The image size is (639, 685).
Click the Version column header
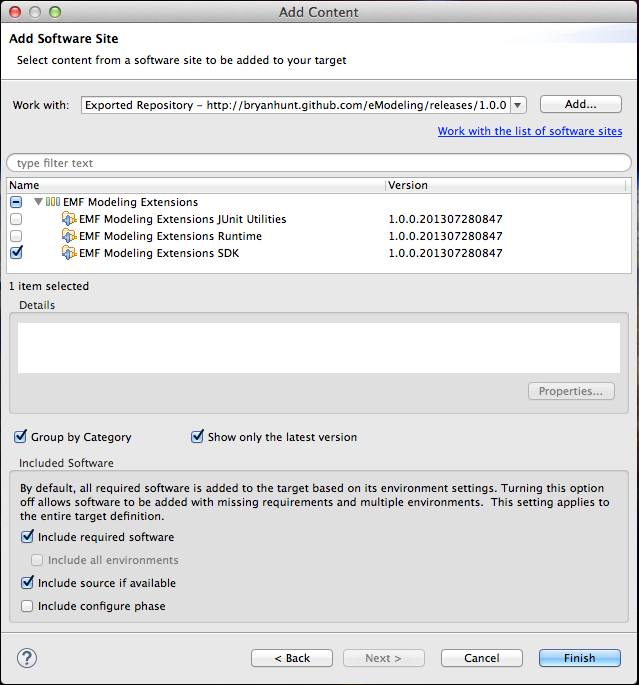point(506,185)
